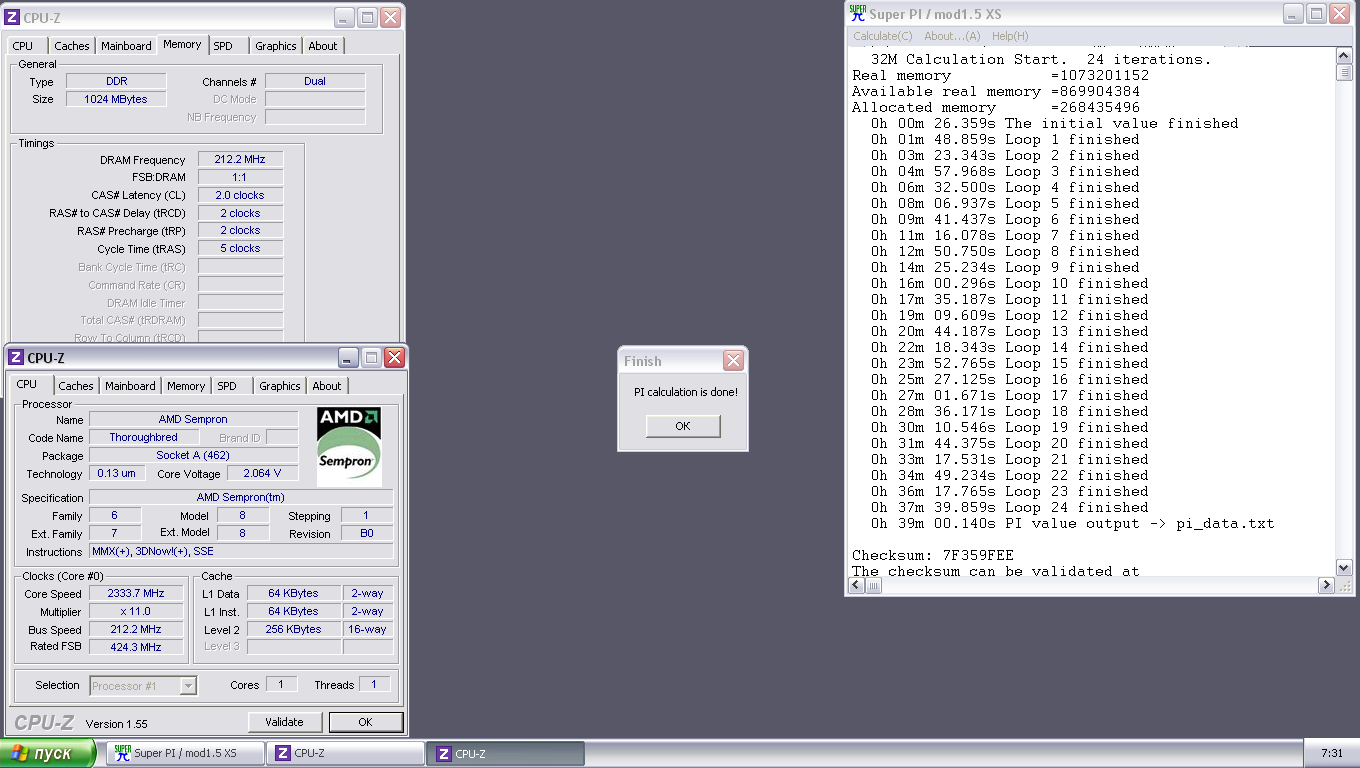
Task: Switch to Memory tab in bottom CPU-Z
Action: [x=186, y=386]
